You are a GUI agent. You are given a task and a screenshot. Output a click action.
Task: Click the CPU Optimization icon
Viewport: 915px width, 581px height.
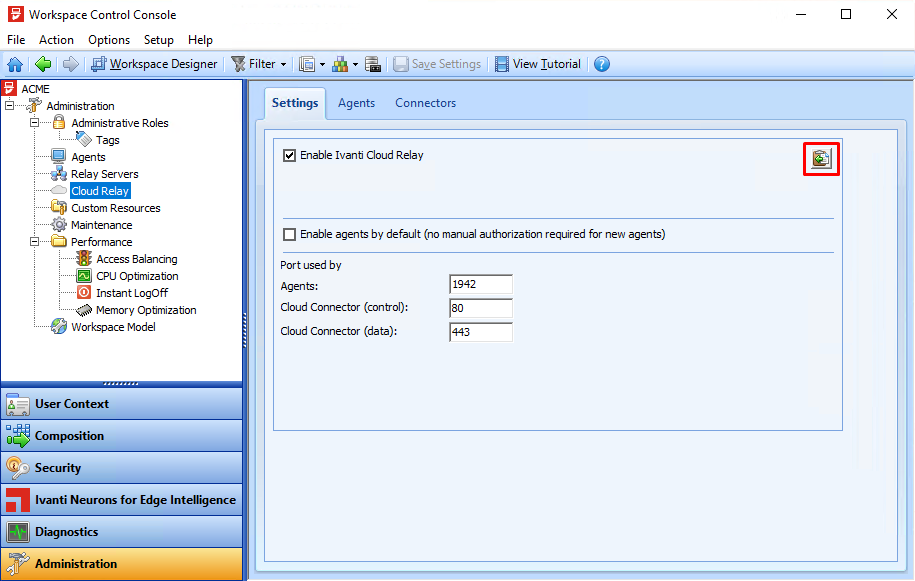tap(84, 276)
